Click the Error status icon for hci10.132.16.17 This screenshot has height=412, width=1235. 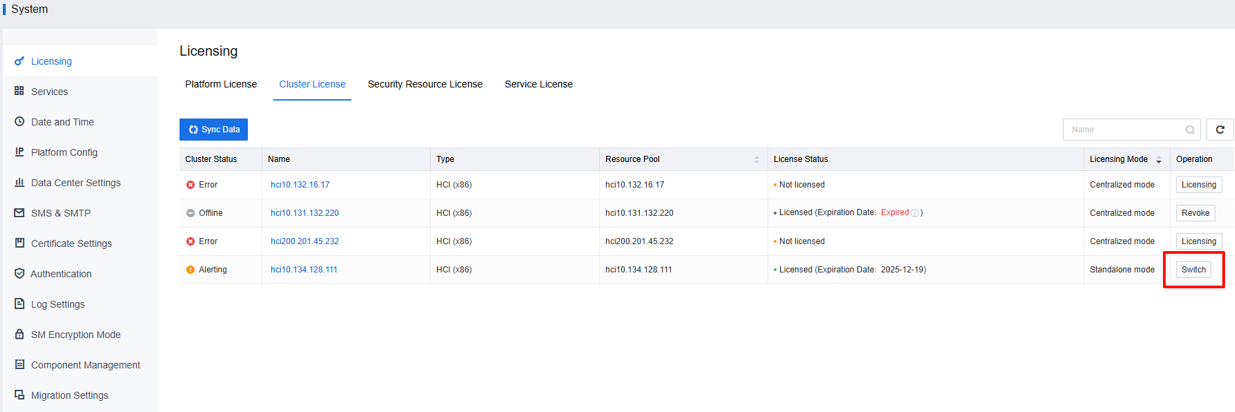coord(191,185)
